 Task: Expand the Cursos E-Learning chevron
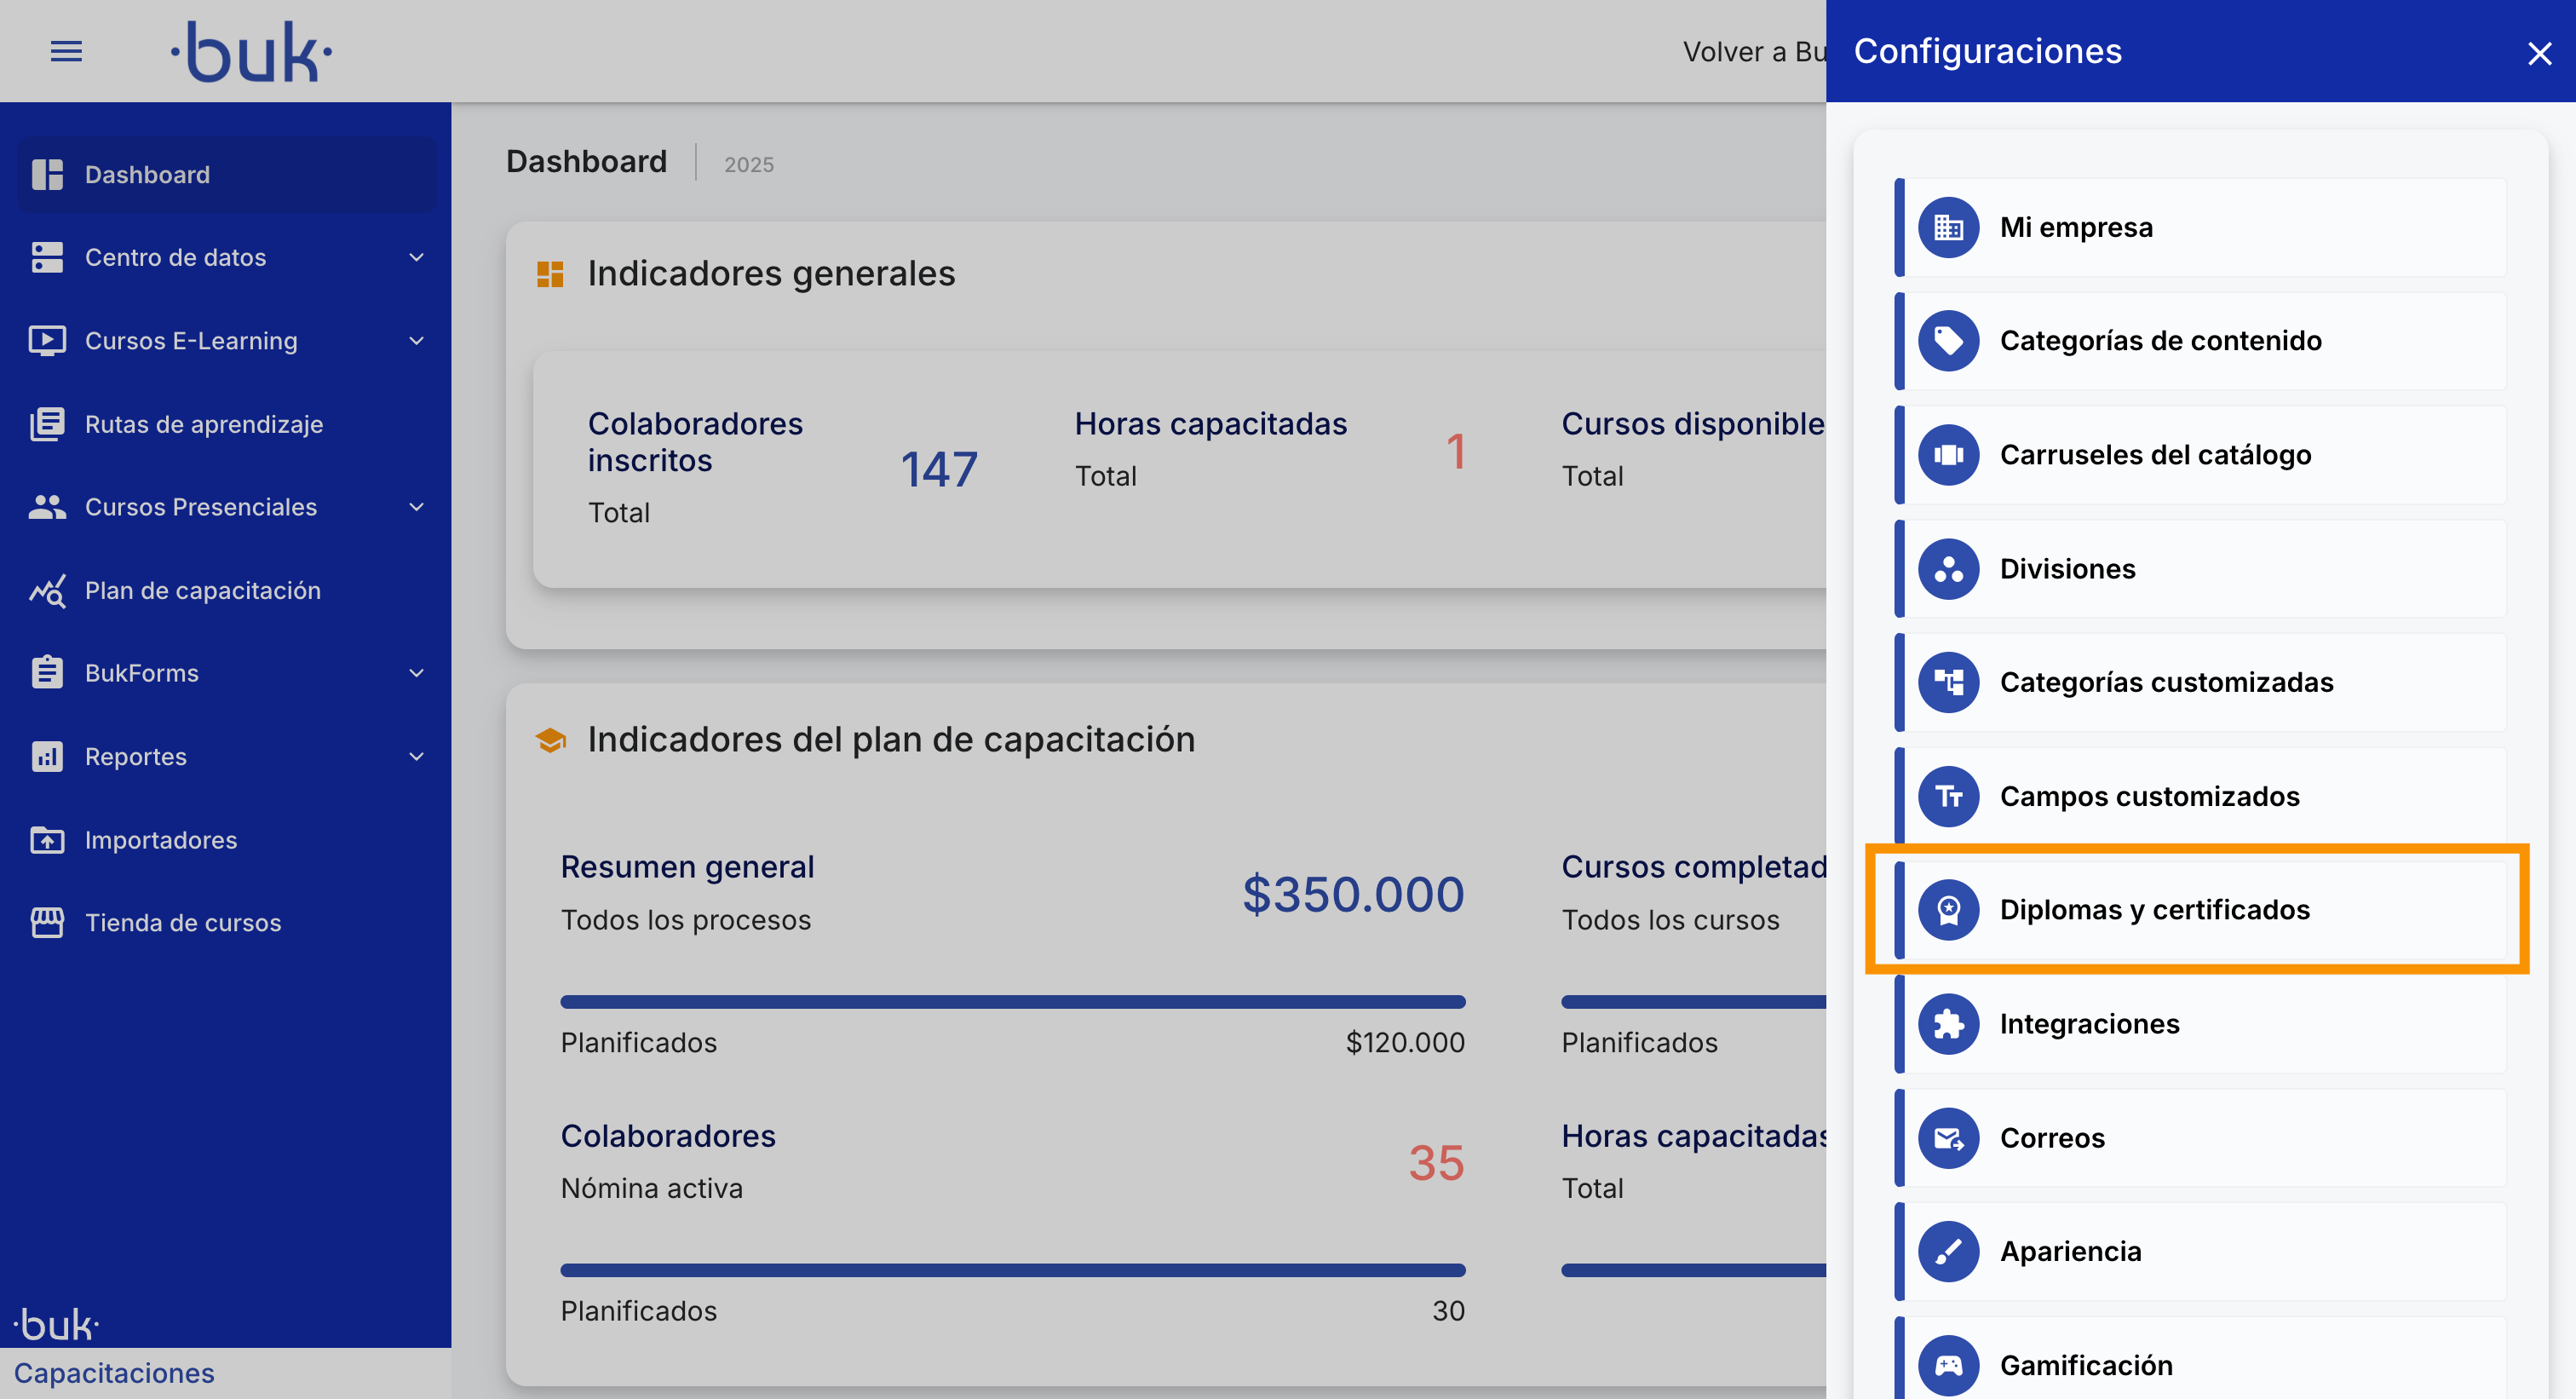(x=416, y=341)
